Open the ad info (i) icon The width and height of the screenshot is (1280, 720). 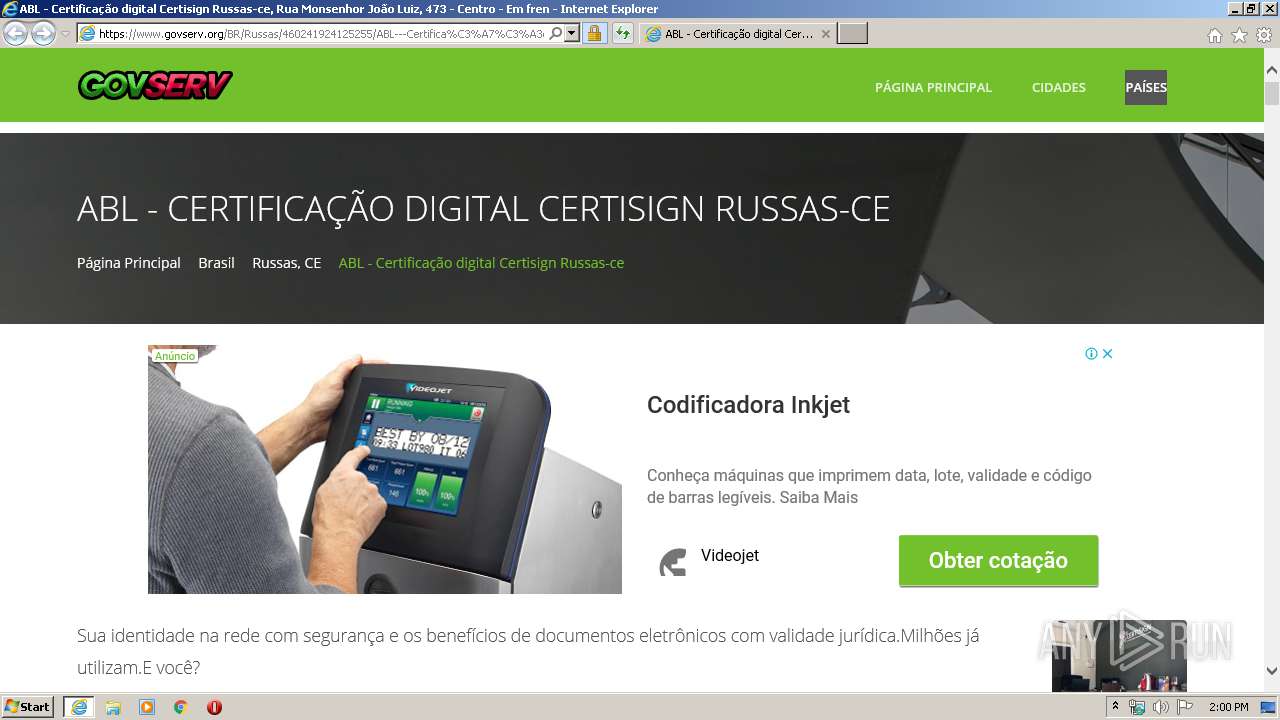tap(1091, 353)
